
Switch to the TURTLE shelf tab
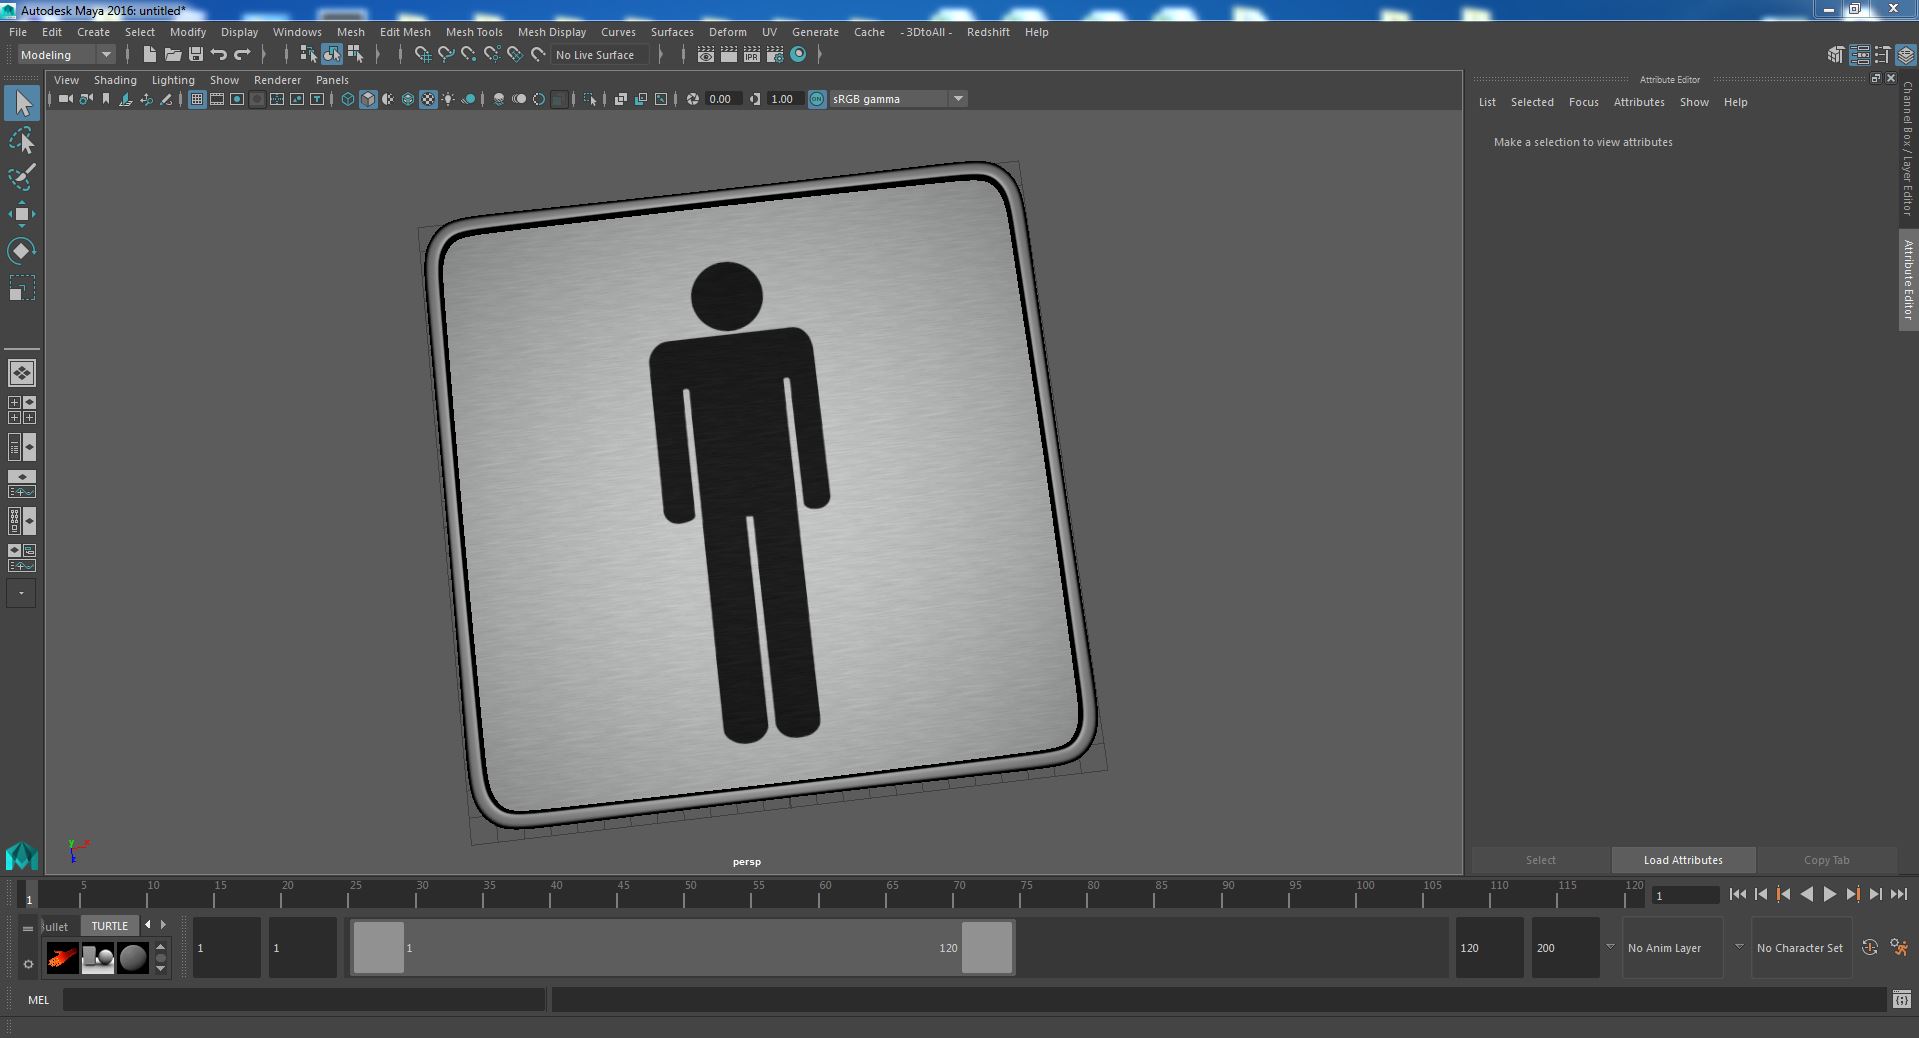pyautogui.click(x=109, y=926)
